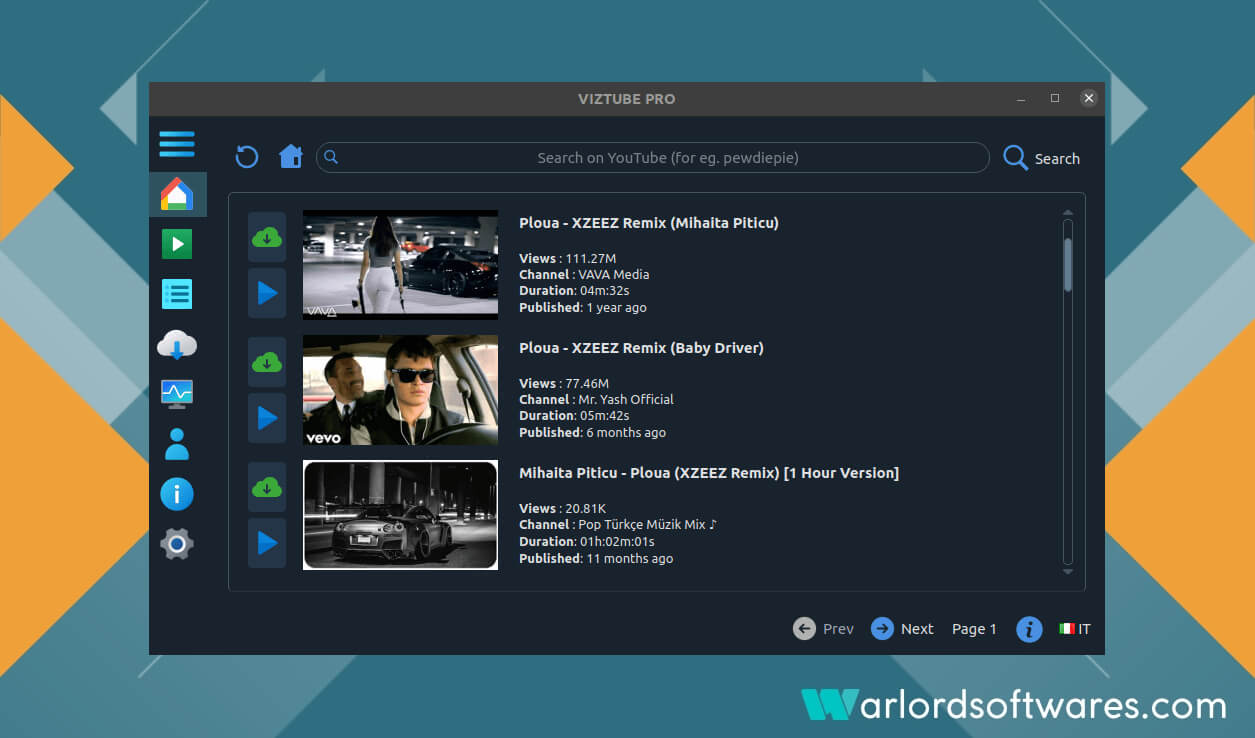Click the 111.27M views text
Screen dimensions: 1255x738
click(591, 258)
